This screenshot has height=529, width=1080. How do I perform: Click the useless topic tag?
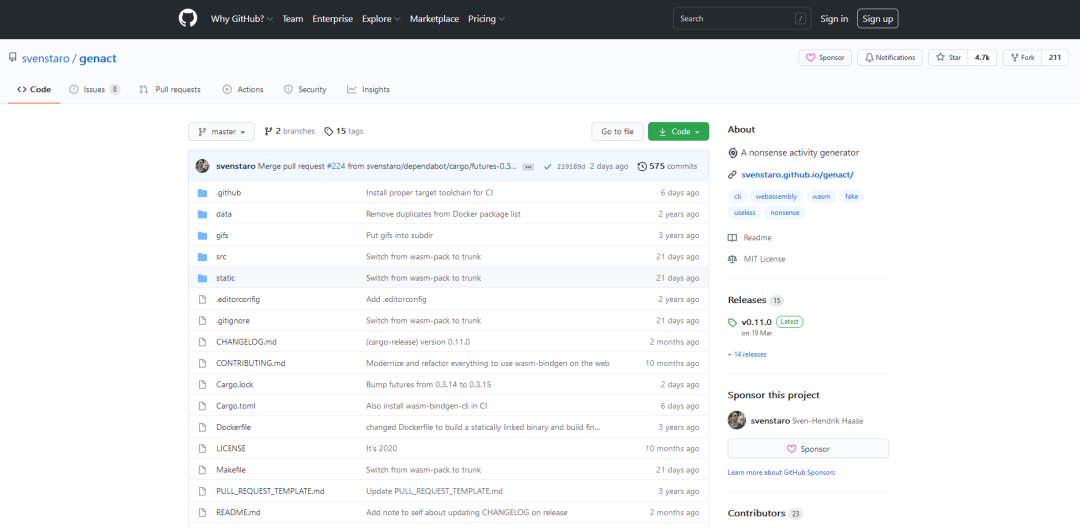(x=745, y=213)
